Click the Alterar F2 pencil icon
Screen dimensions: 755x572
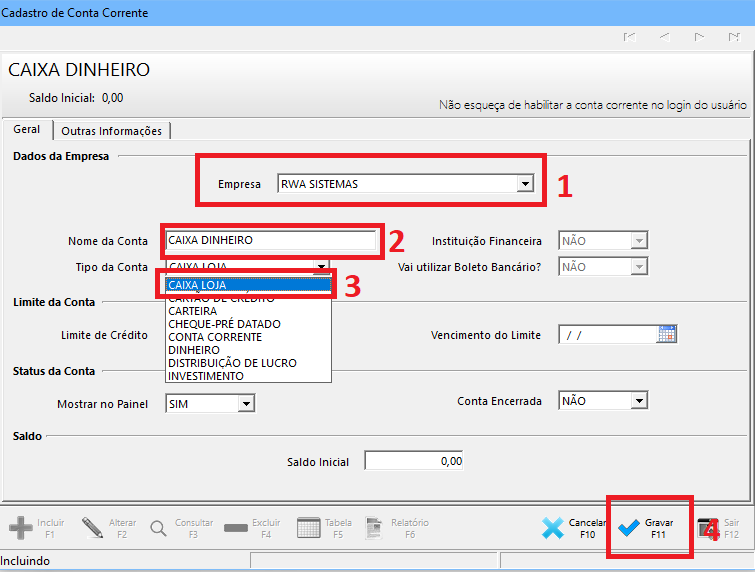point(92,528)
